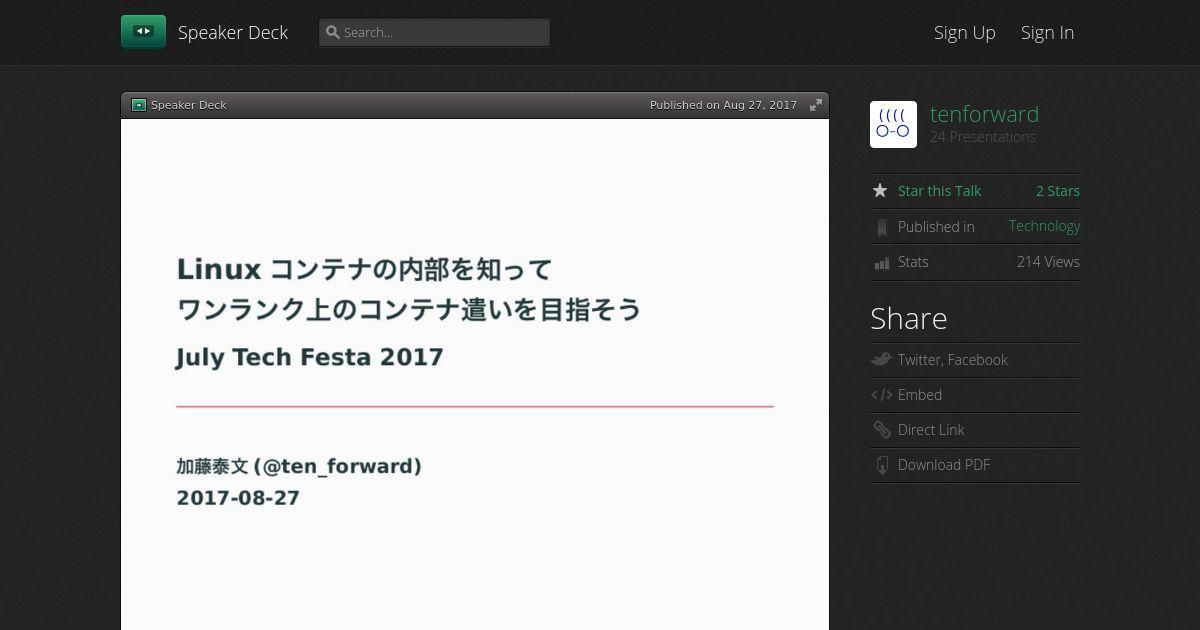The width and height of the screenshot is (1200, 630).
Task: Click the 214 Views value
Action: point(1048,262)
